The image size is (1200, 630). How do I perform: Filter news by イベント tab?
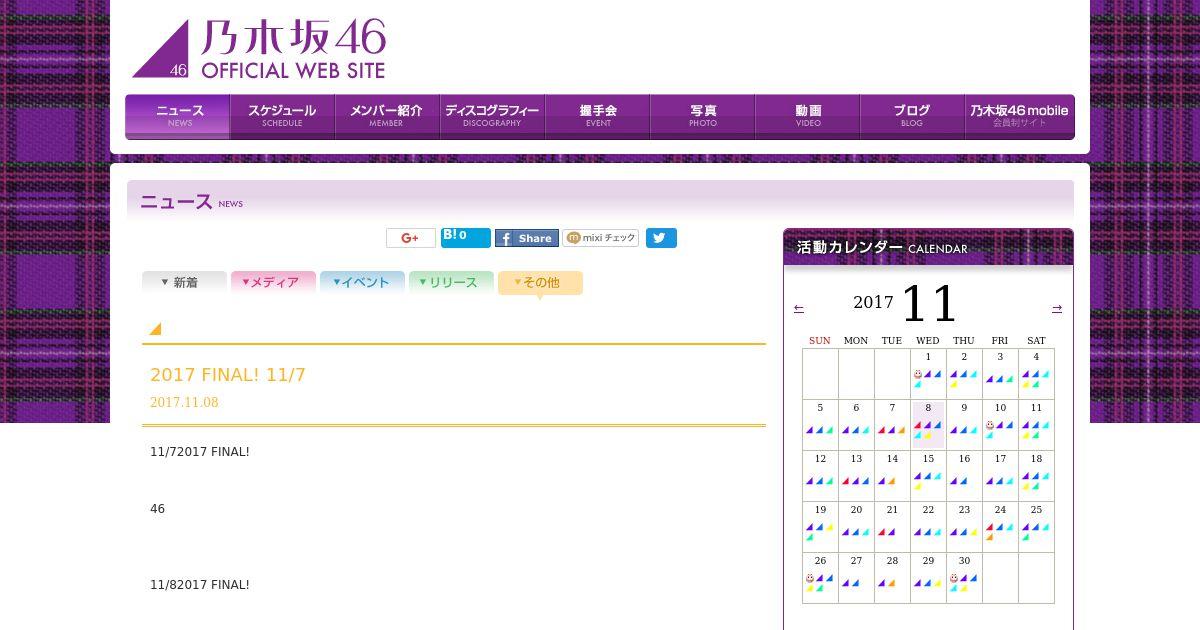tap(362, 282)
